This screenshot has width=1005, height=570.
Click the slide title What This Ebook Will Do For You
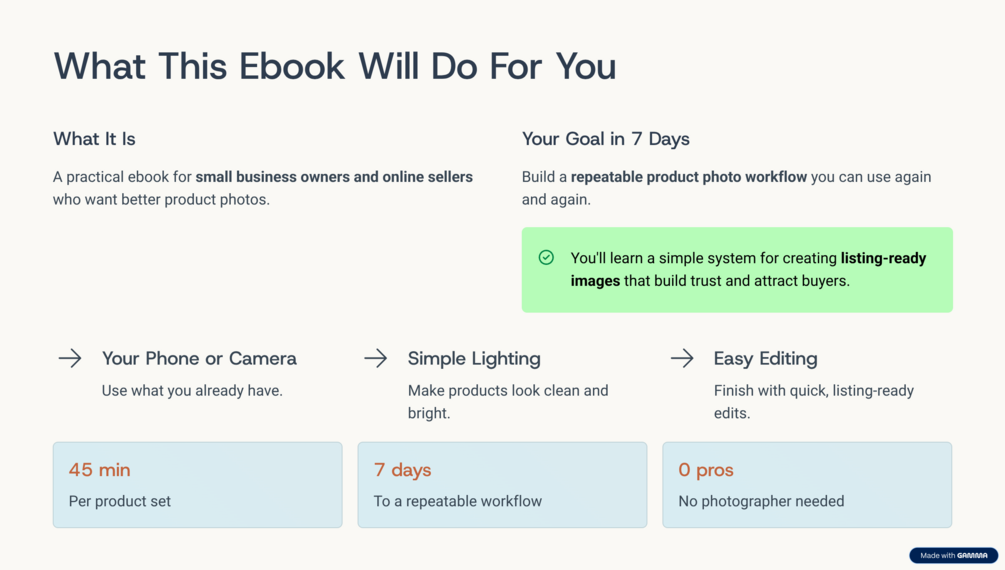(x=335, y=66)
